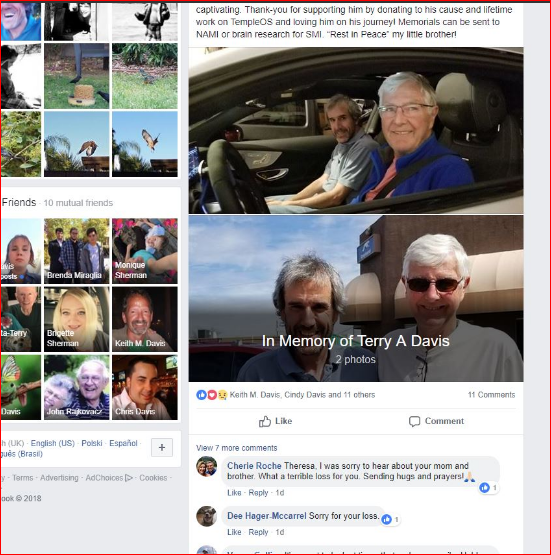This screenshot has height=555, width=551.
Task: Open Dee Hager-Mccarrel's avatar
Action: [x=207, y=516]
